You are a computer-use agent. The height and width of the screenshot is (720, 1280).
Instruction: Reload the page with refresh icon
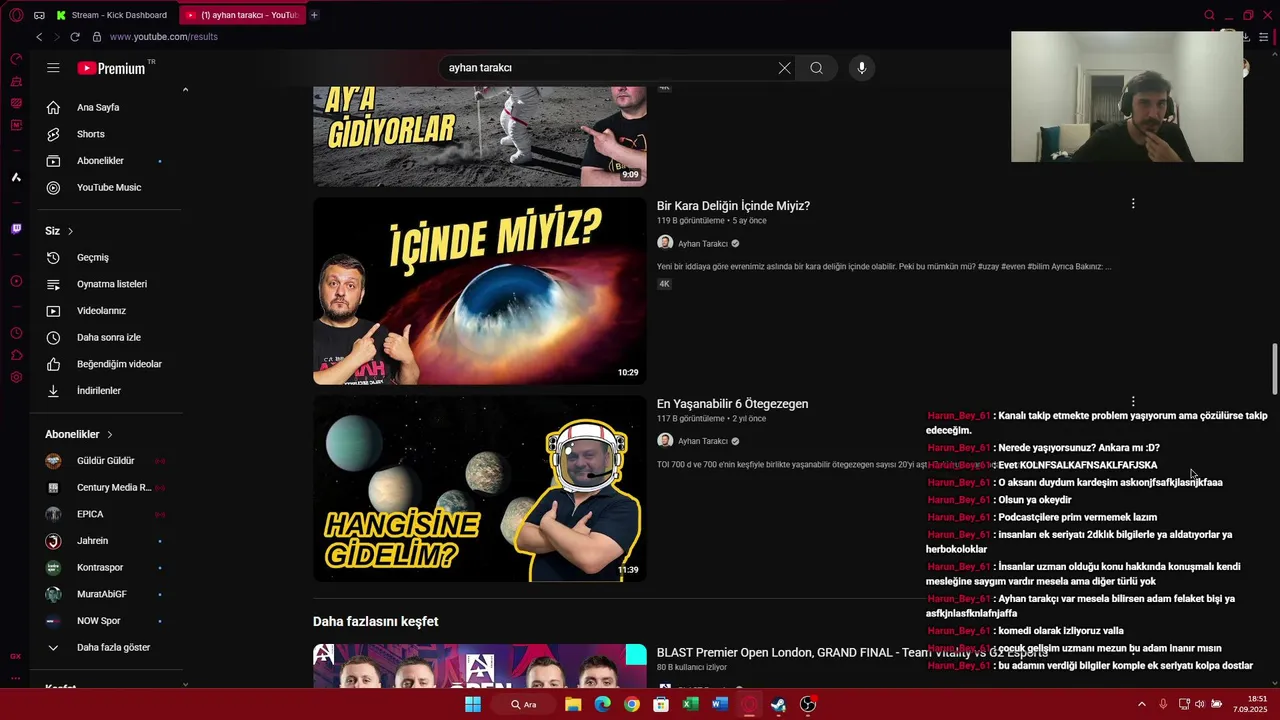(x=75, y=37)
